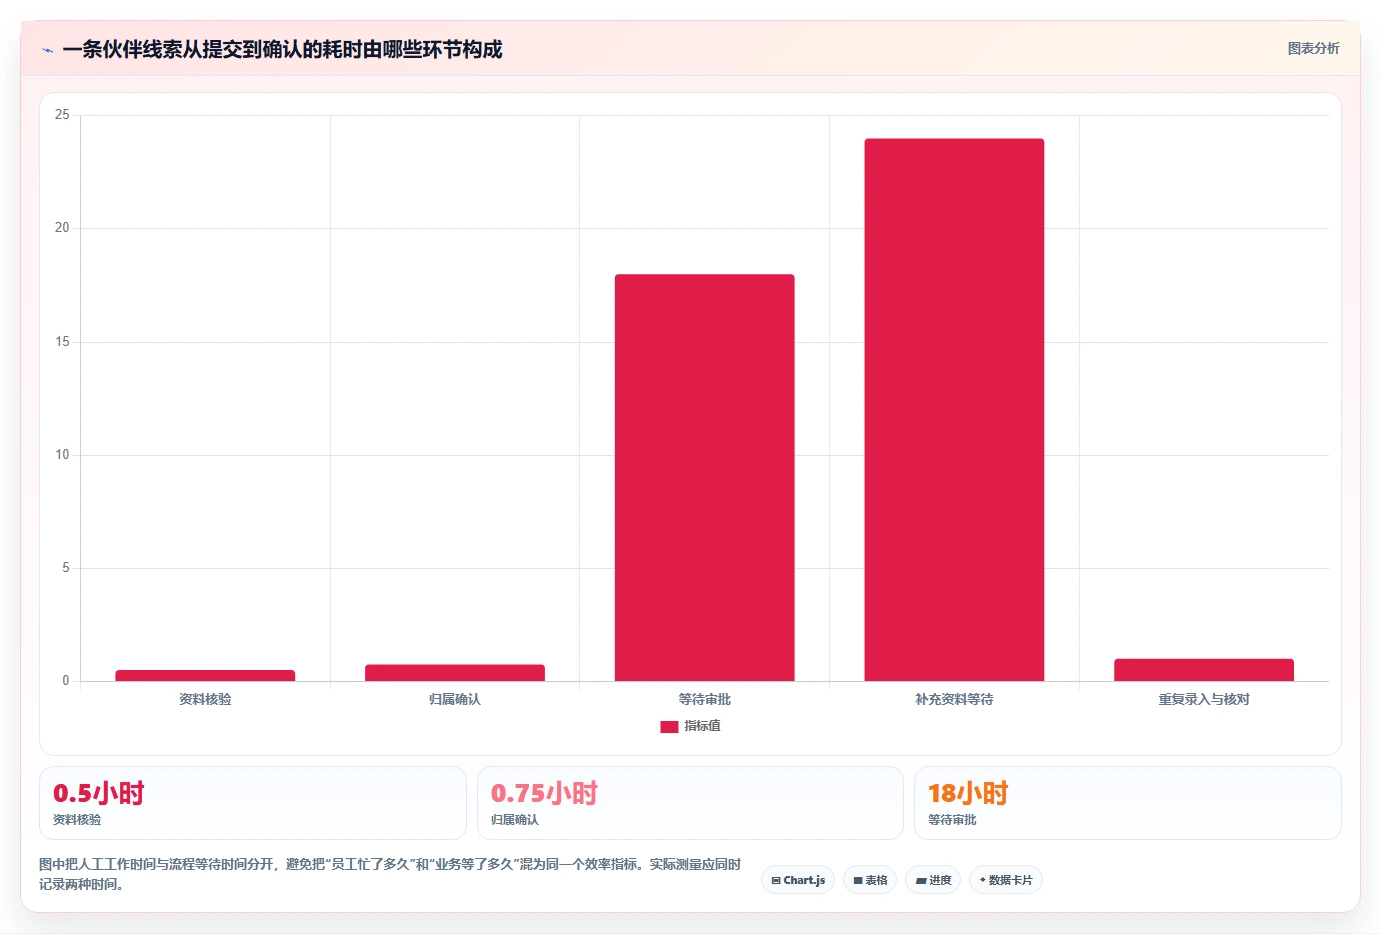This screenshot has width=1381, height=934.
Task: Select the 等待审批 bar in the chart
Action: tap(705, 478)
